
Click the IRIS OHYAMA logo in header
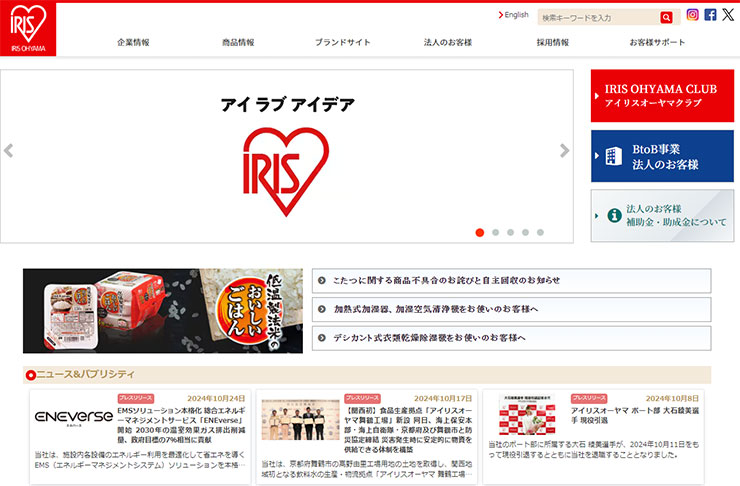coord(28,29)
